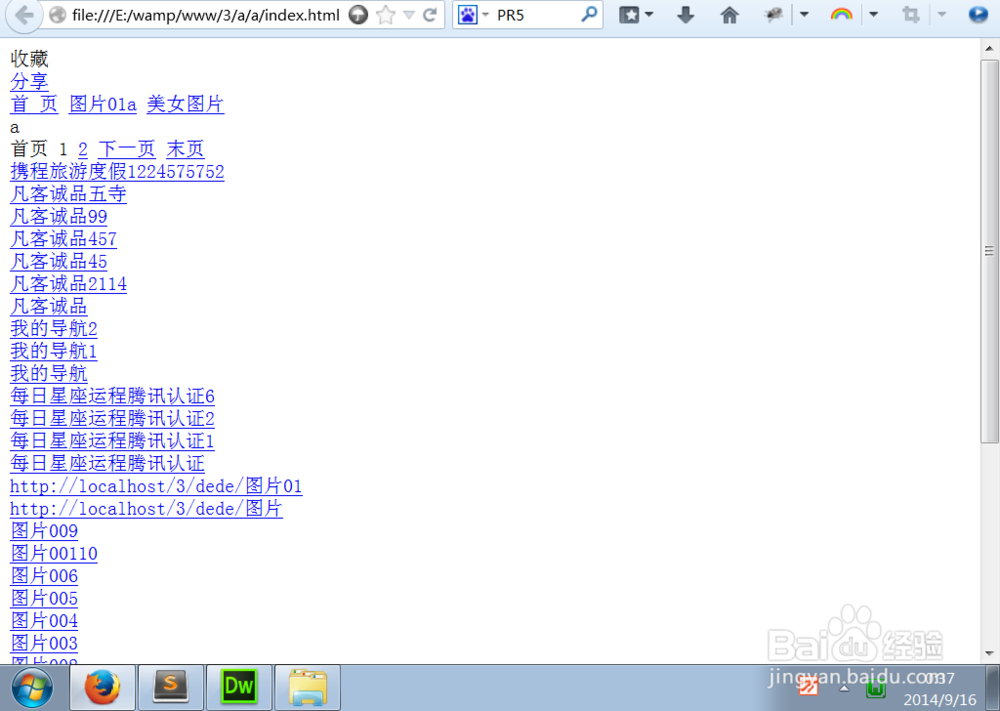Open the address bar history dropdown arrow

point(409,15)
